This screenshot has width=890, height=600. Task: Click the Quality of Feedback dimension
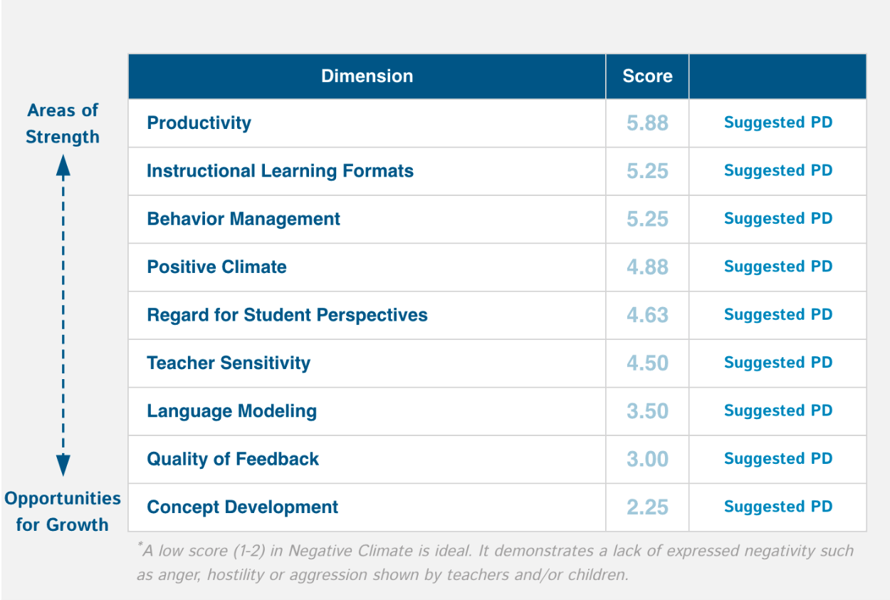233,459
